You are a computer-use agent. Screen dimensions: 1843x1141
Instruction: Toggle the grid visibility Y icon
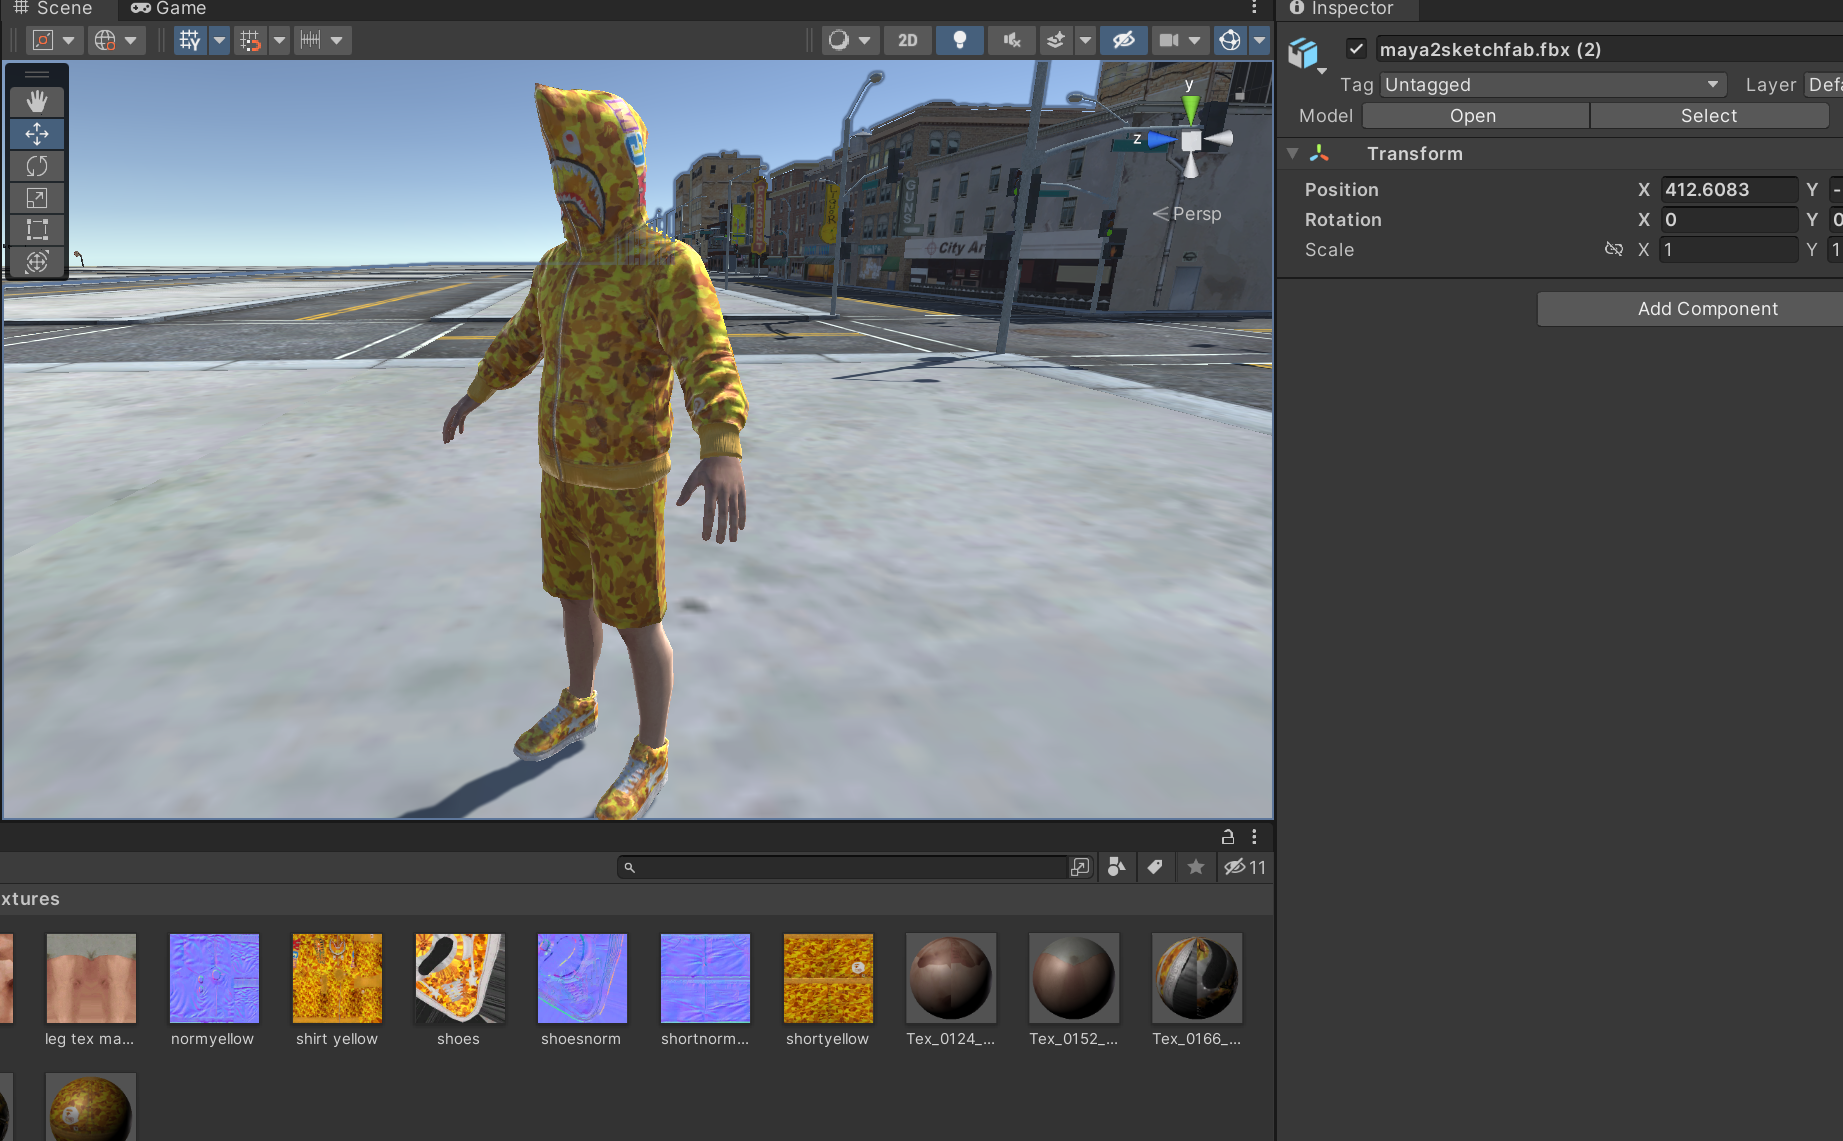[190, 40]
